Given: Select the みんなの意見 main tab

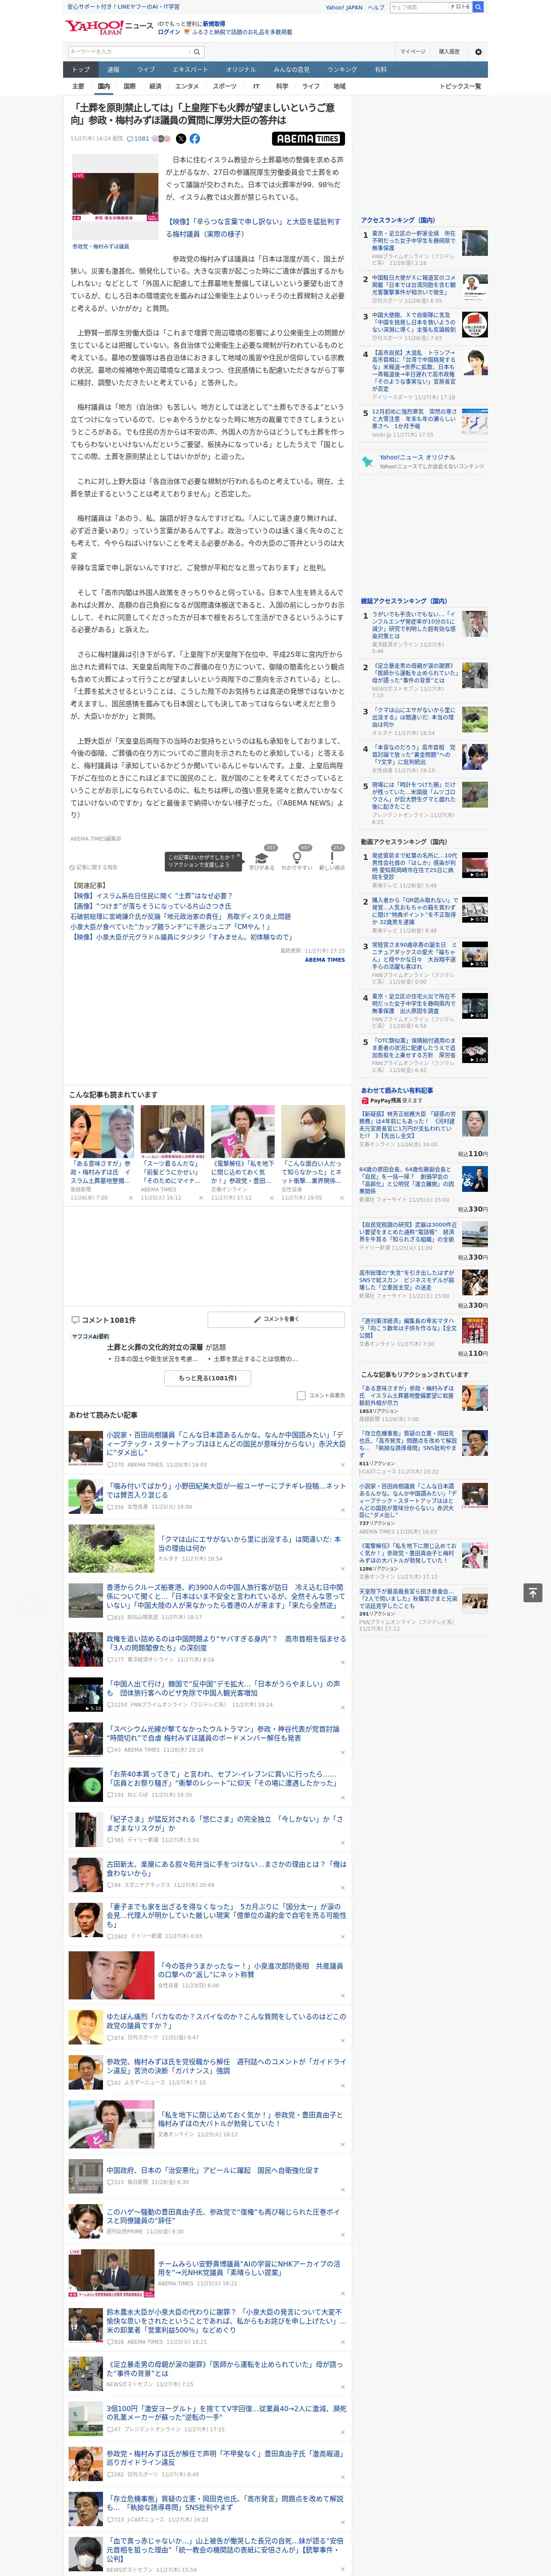Looking at the screenshot, I should [292, 70].
